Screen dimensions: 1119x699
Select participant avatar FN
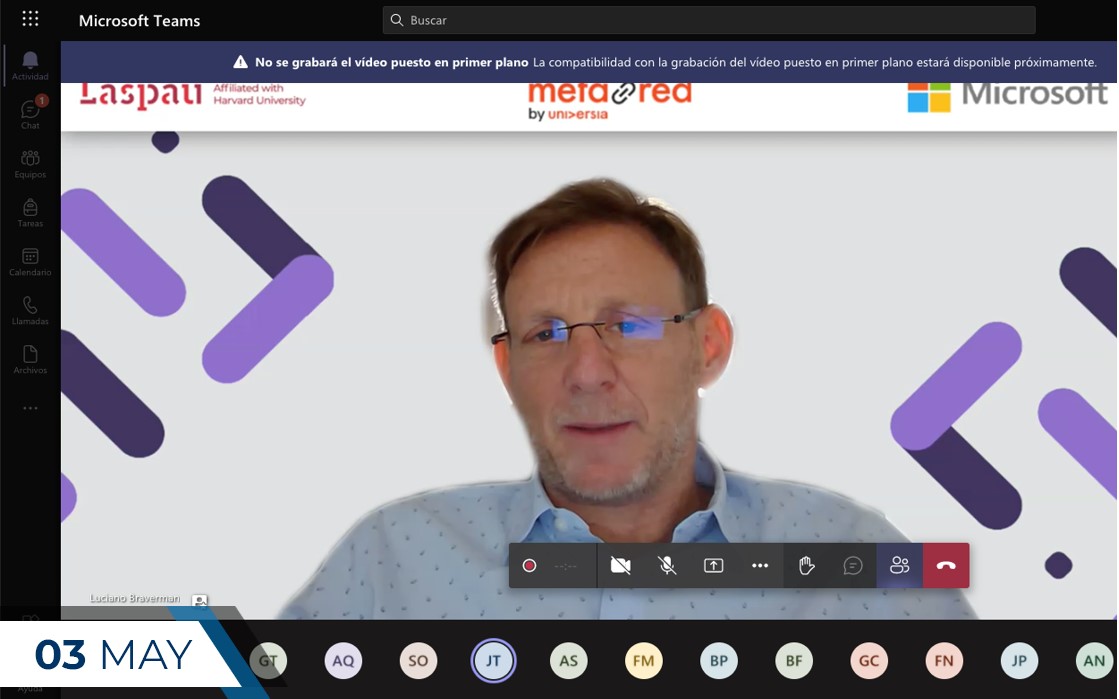(x=944, y=660)
